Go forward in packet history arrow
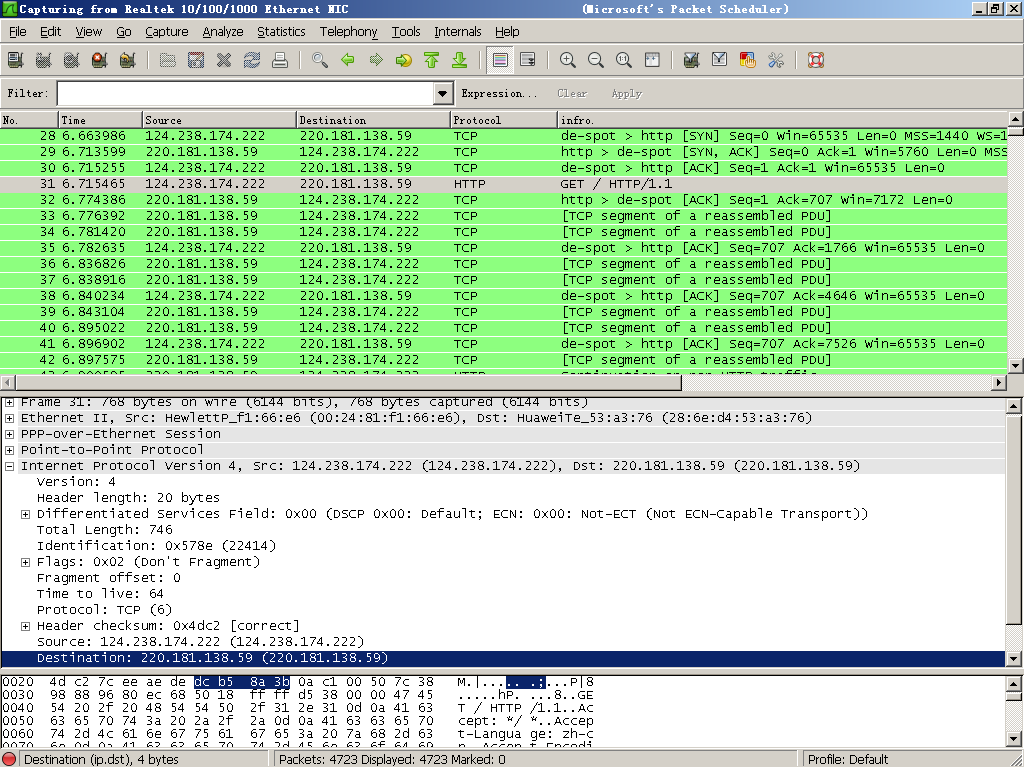This screenshot has height=768, width=1024. (x=376, y=60)
